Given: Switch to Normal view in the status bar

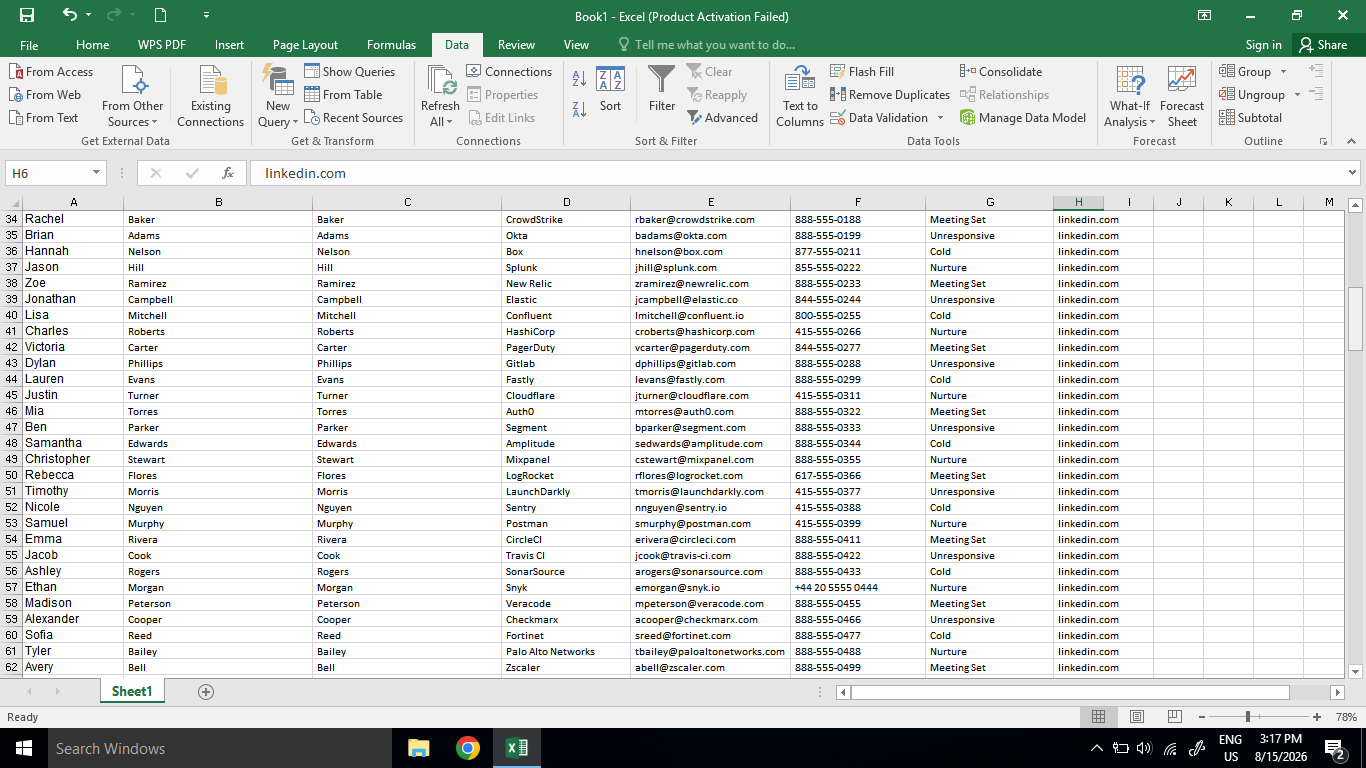Looking at the screenshot, I should click(x=1098, y=717).
